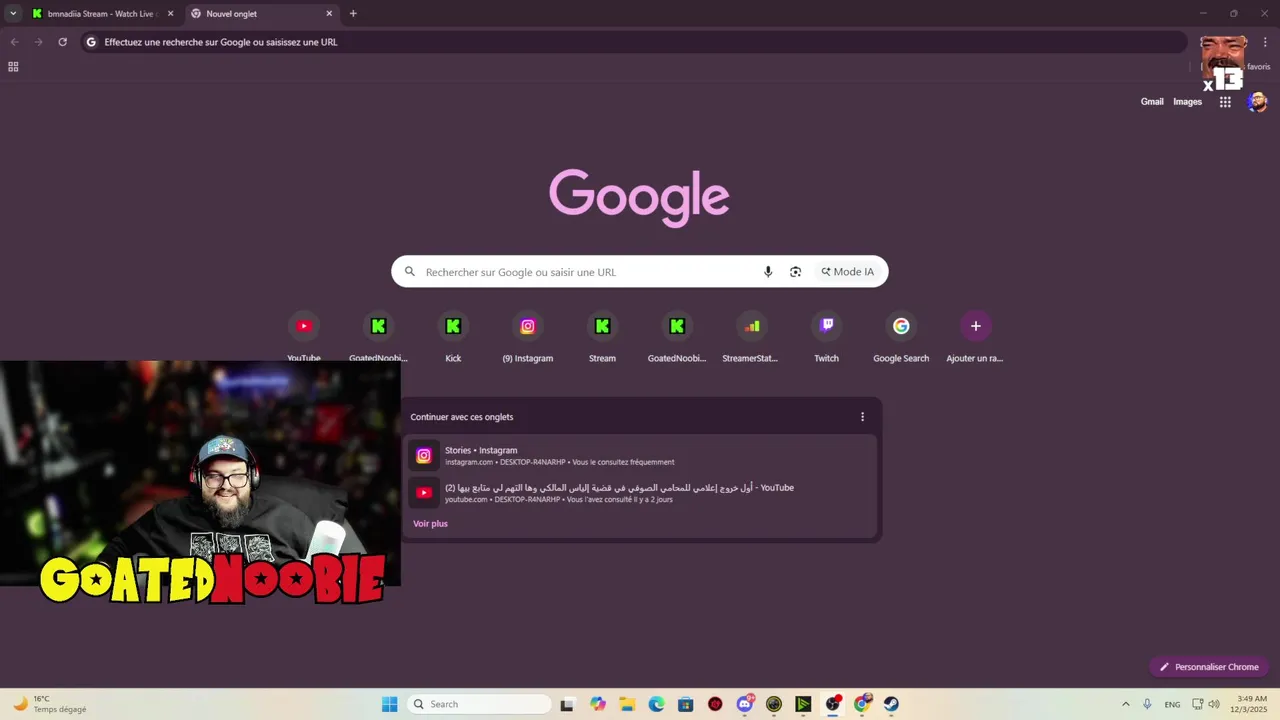
Task: Open Stories • Instagram recent tab entry
Action: click(x=640, y=456)
